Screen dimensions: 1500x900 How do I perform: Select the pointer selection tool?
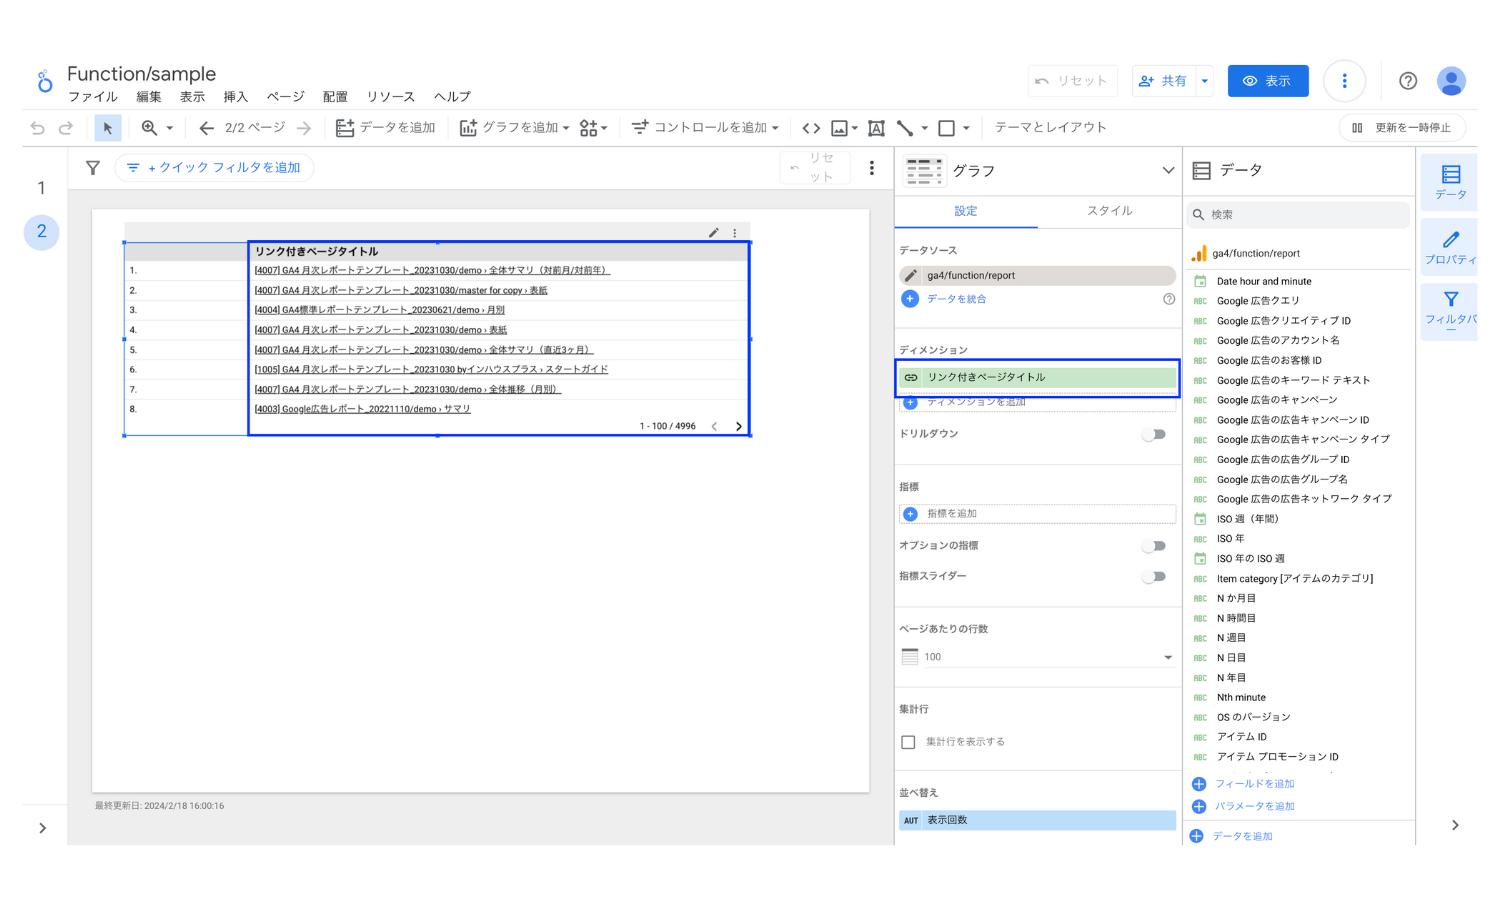tap(108, 128)
